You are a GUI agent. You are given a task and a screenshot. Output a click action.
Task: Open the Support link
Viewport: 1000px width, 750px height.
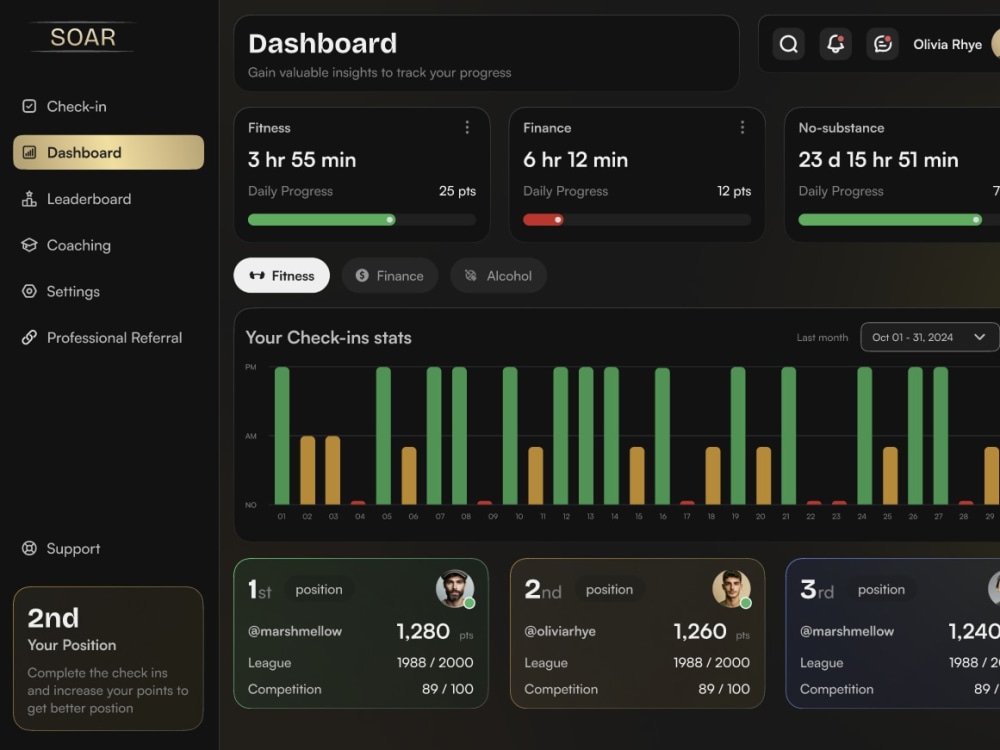(108, 548)
